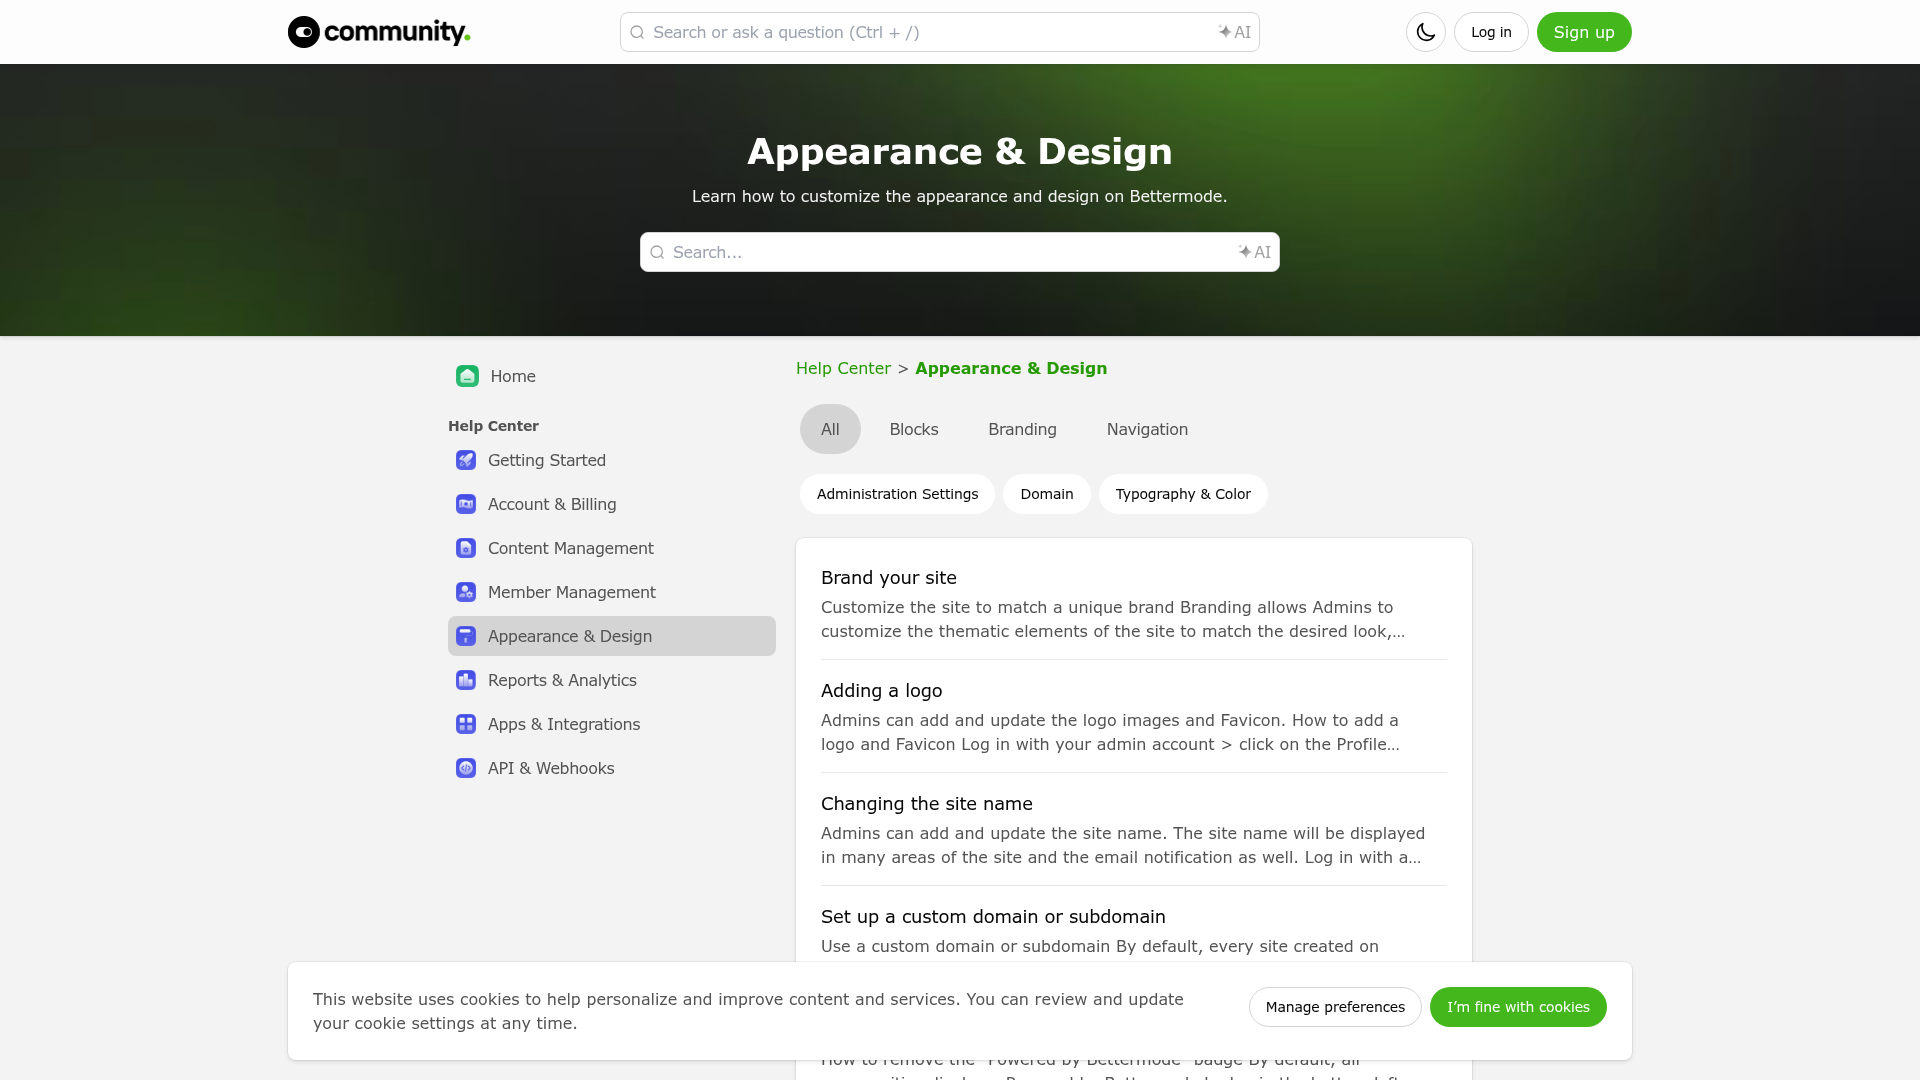Select the Navigation filter tab
This screenshot has height=1080, width=1920.
click(1147, 429)
